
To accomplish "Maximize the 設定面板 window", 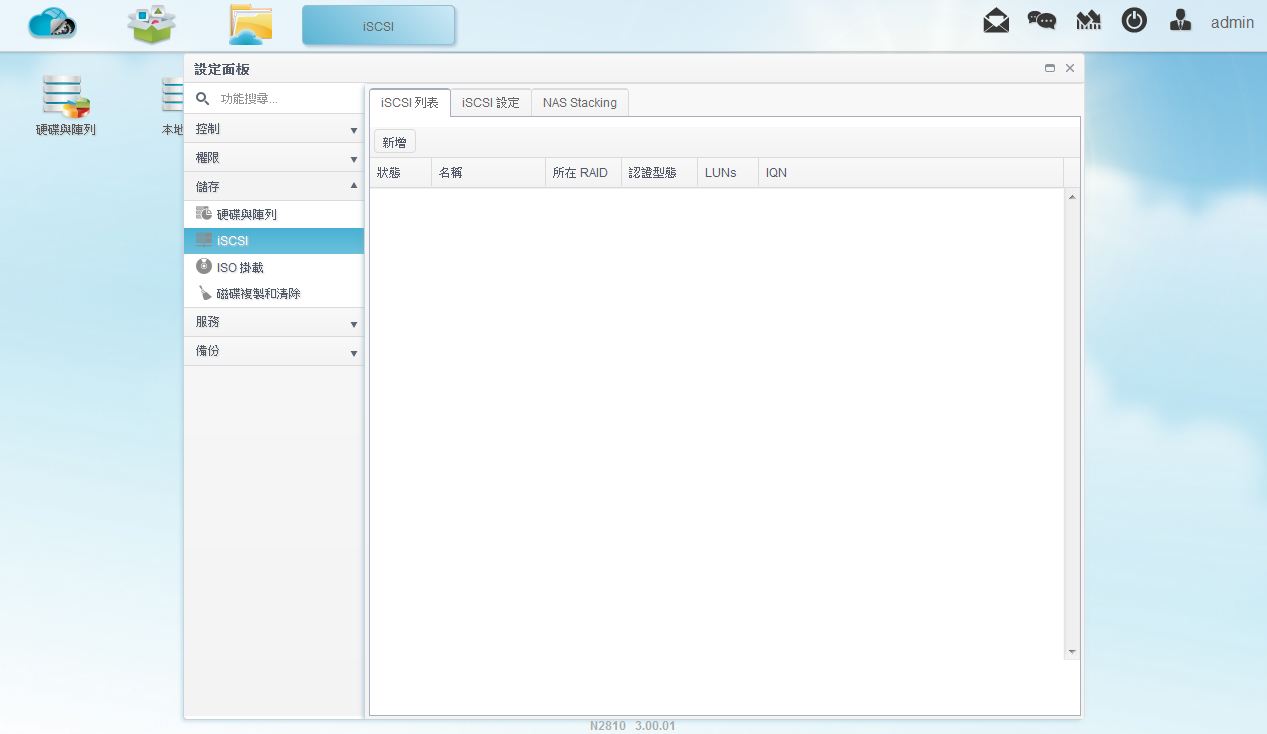I will pyautogui.click(x=1050, y=69).
